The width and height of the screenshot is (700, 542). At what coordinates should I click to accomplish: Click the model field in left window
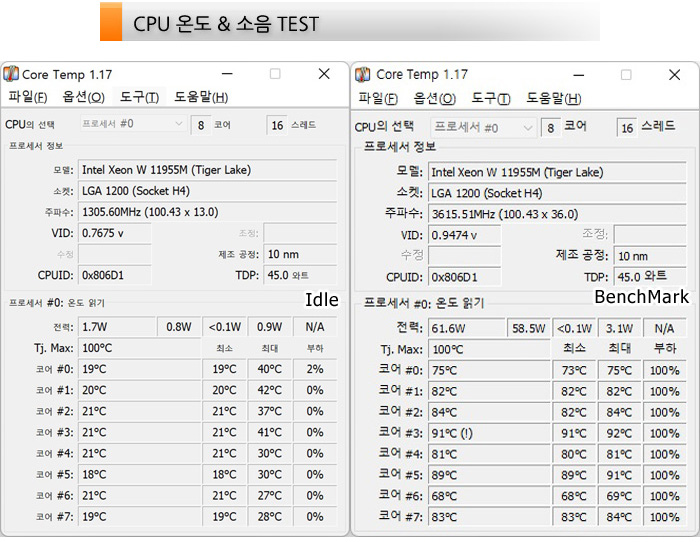206,170
